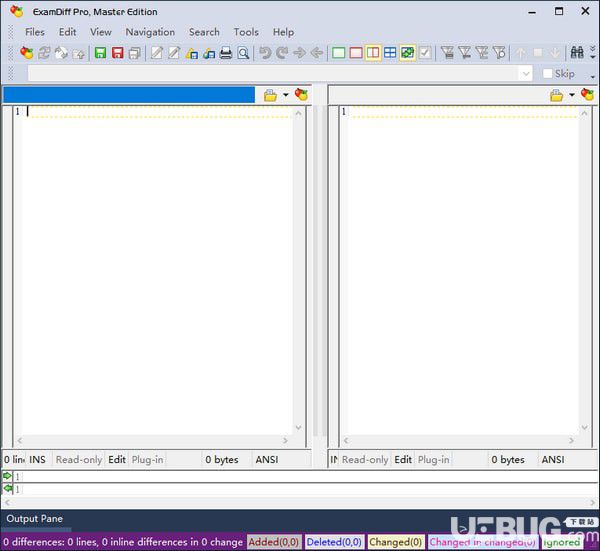Image resolution: width=600 pixels, height=551 pixels.
Task: Click the right pane file path field
Action: click(436, 95)
